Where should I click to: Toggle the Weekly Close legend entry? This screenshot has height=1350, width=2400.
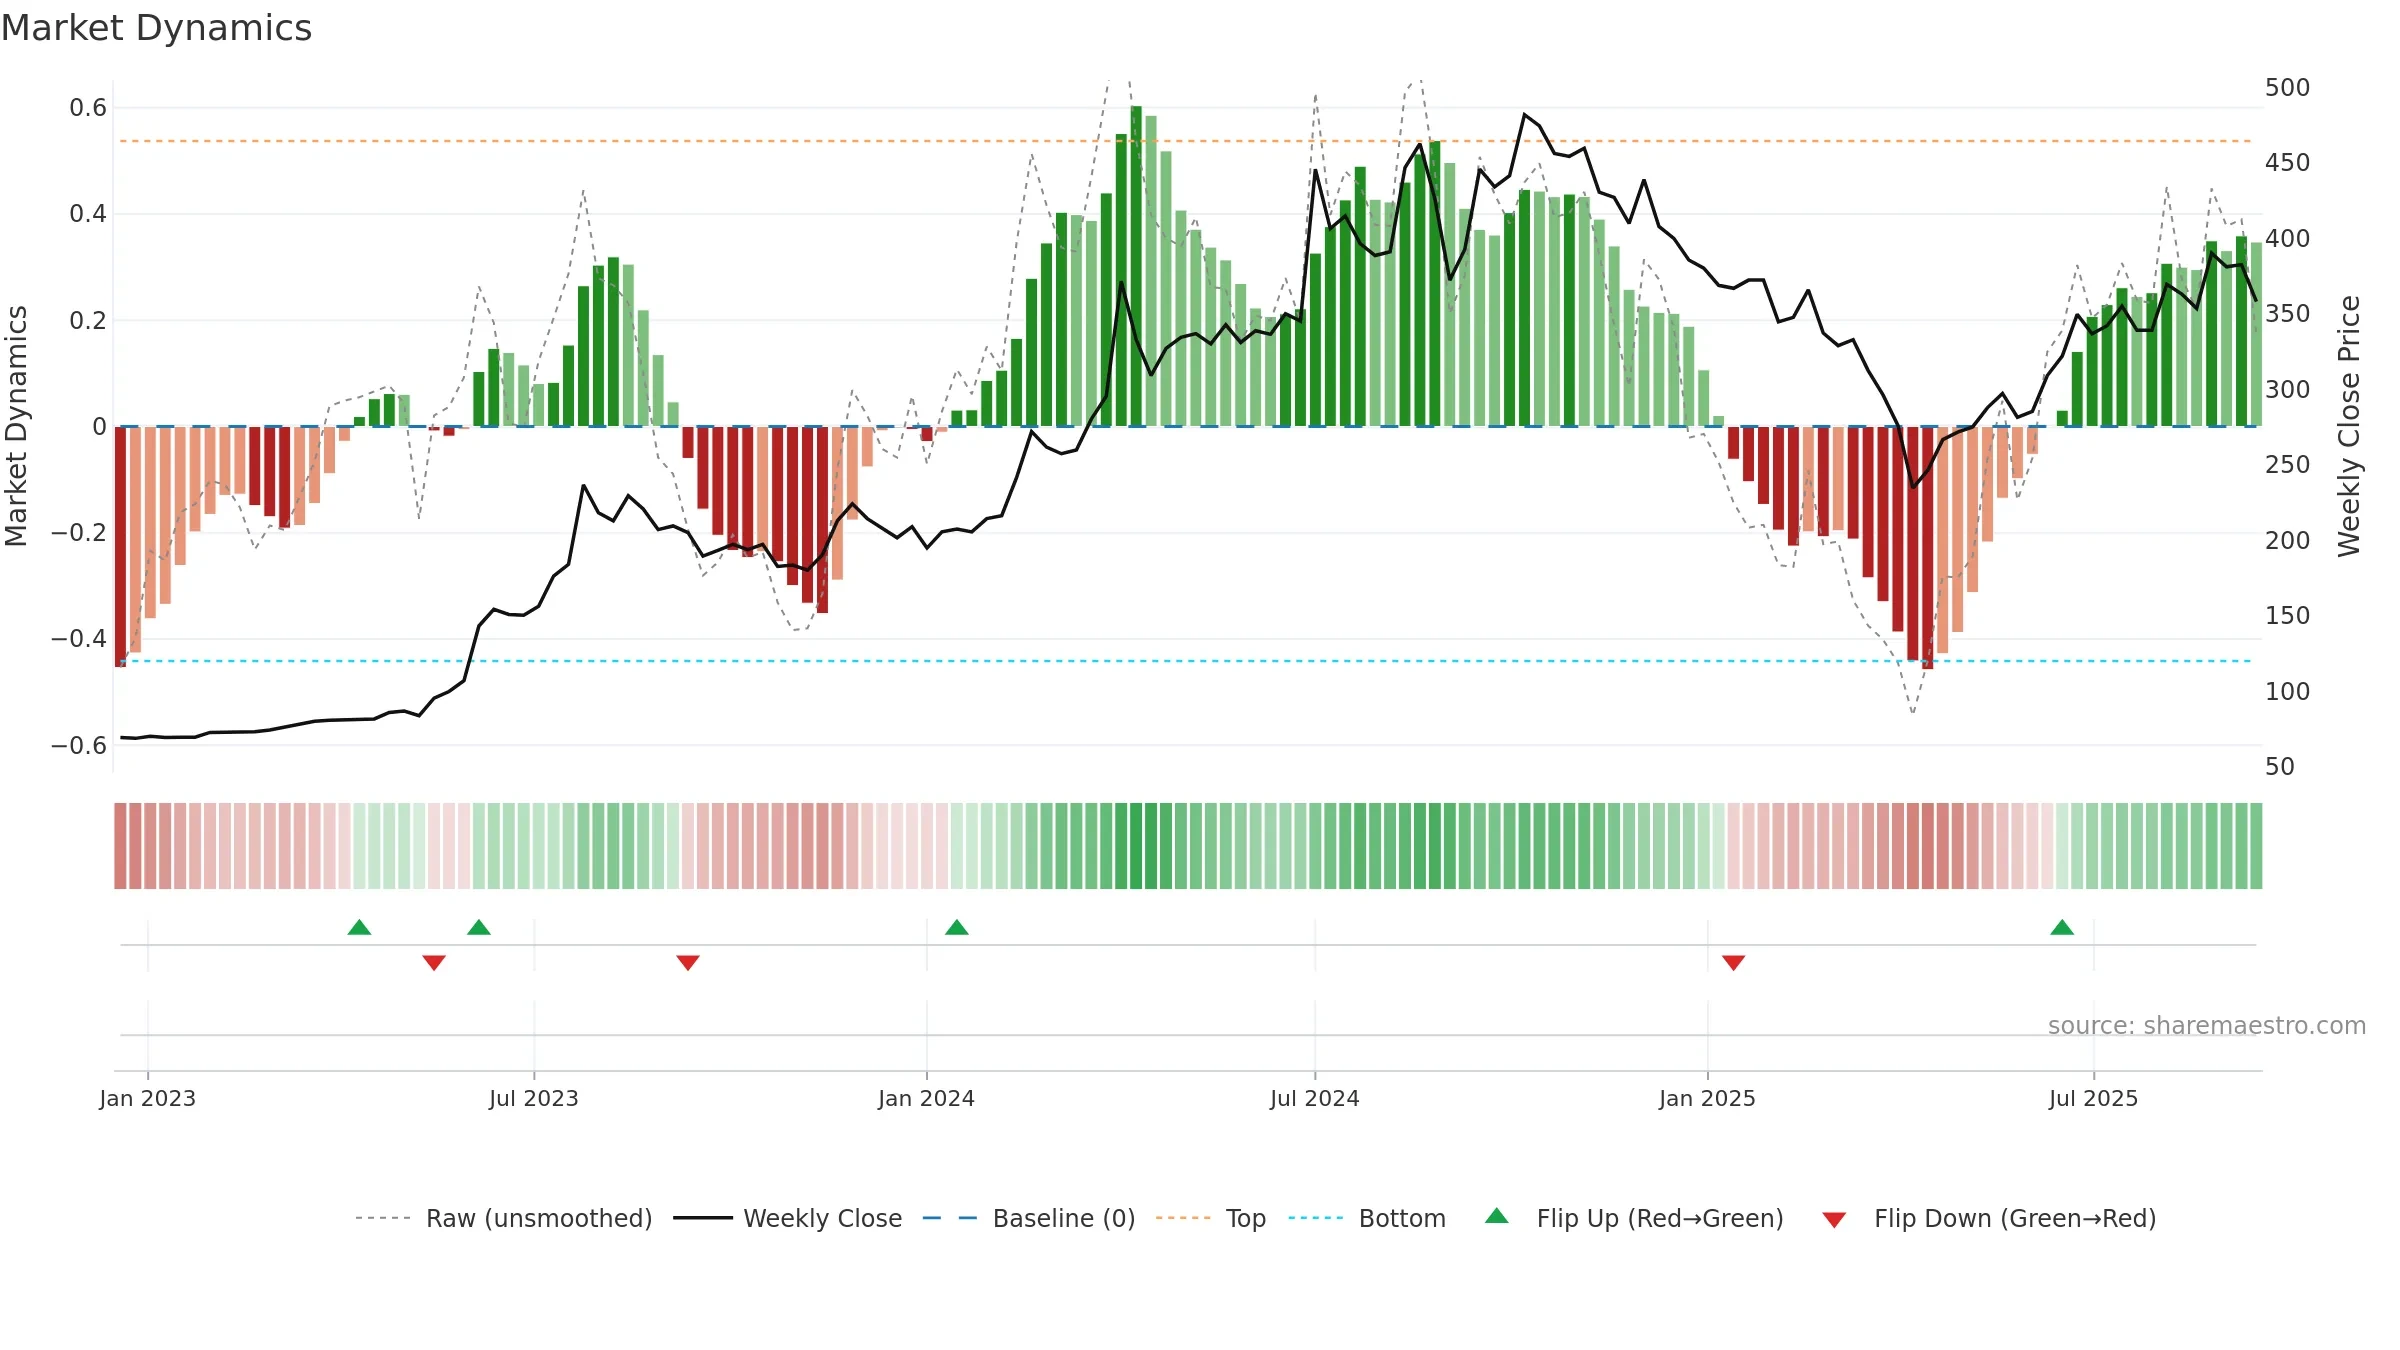(787, 1218)
